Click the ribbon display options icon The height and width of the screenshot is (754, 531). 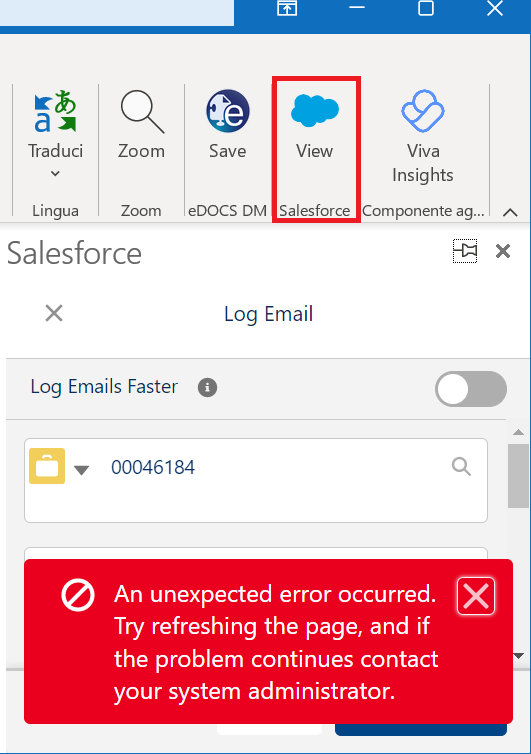287,9
